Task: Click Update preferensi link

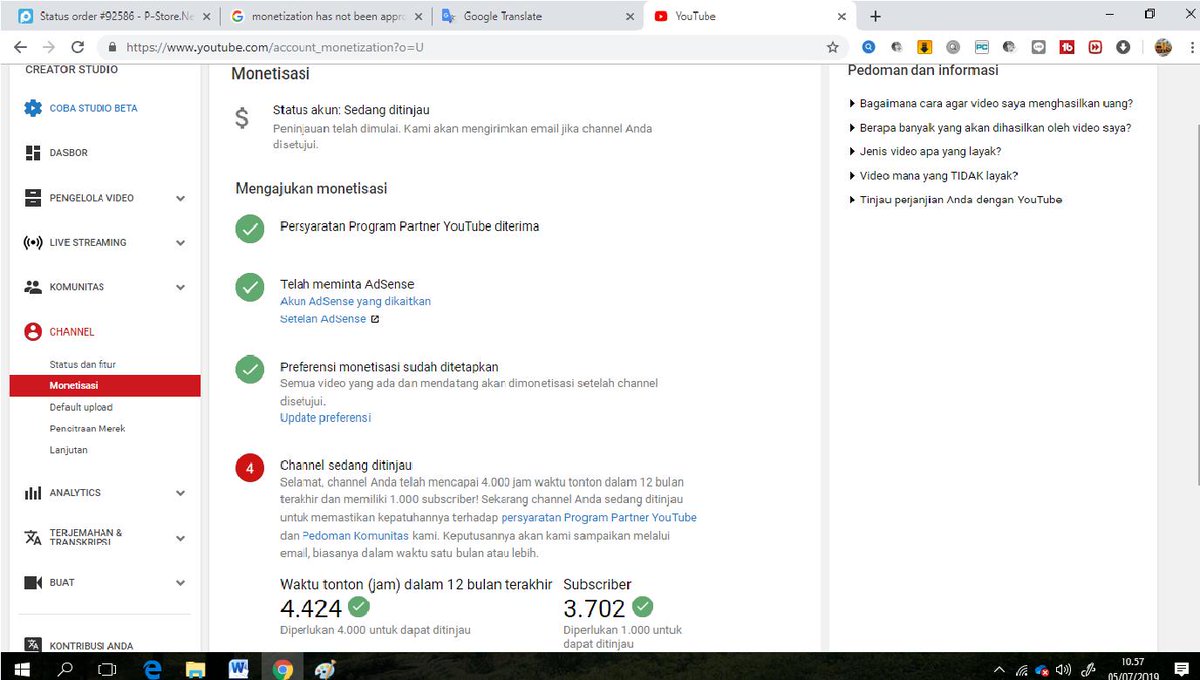Action: click(325, 418)
